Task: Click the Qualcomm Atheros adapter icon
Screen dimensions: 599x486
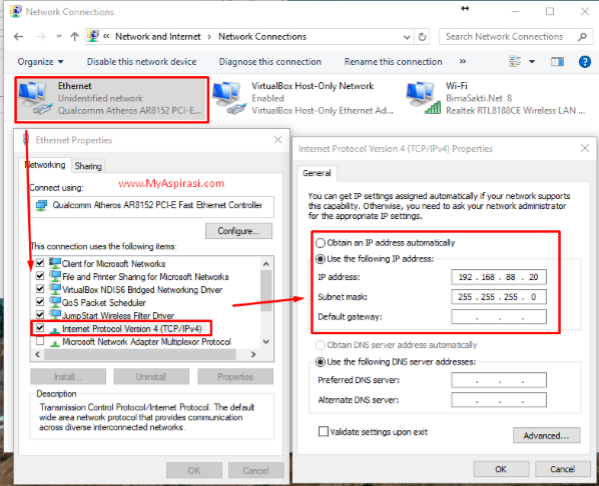Action: (x=41, y=205)
